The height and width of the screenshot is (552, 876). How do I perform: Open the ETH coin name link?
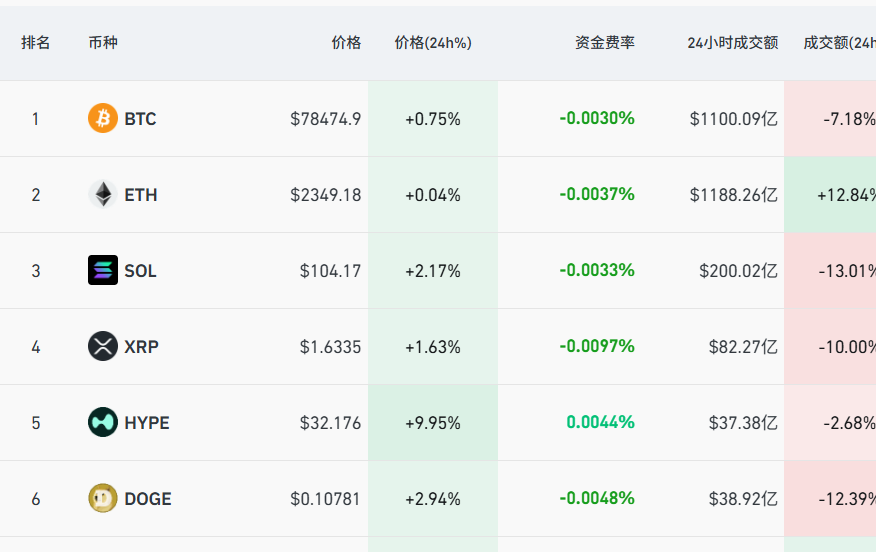click(x=141, y=195)
